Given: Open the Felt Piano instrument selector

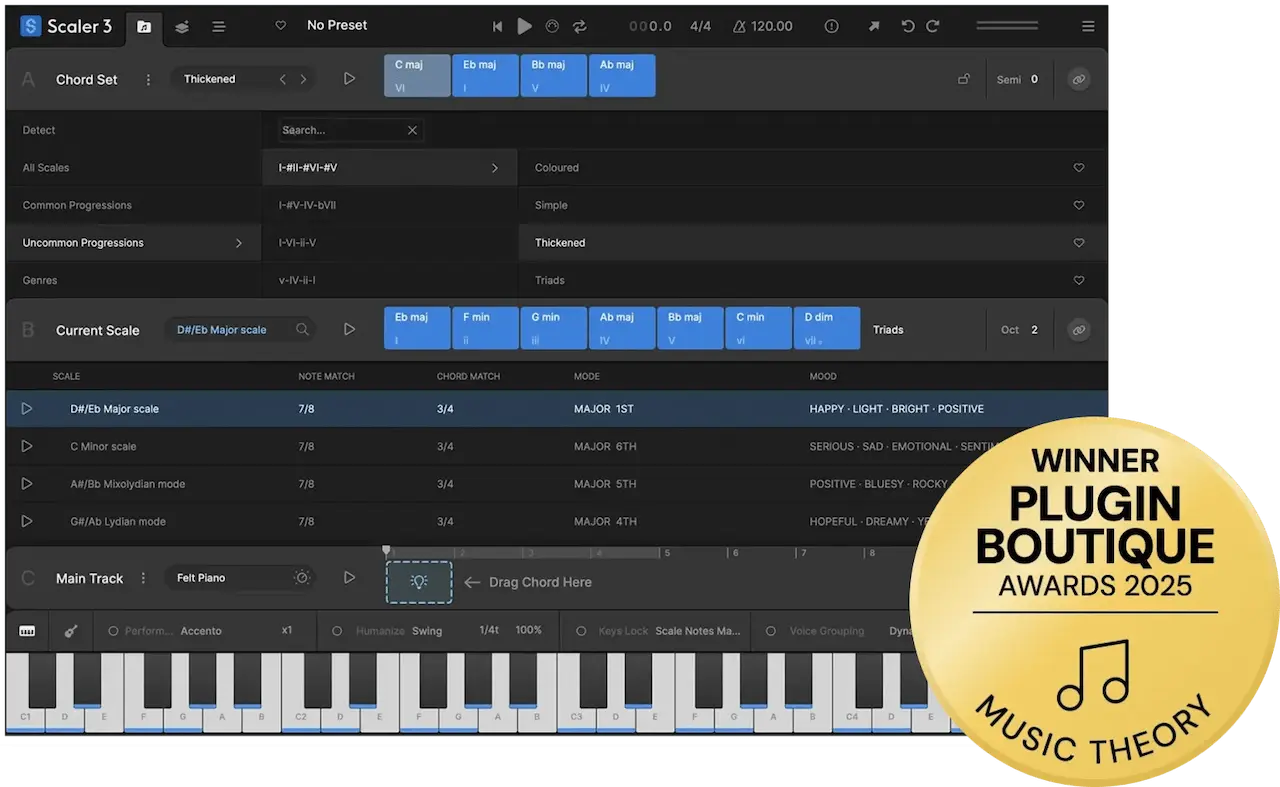Looking at the screenshot, I should point(240,578).
